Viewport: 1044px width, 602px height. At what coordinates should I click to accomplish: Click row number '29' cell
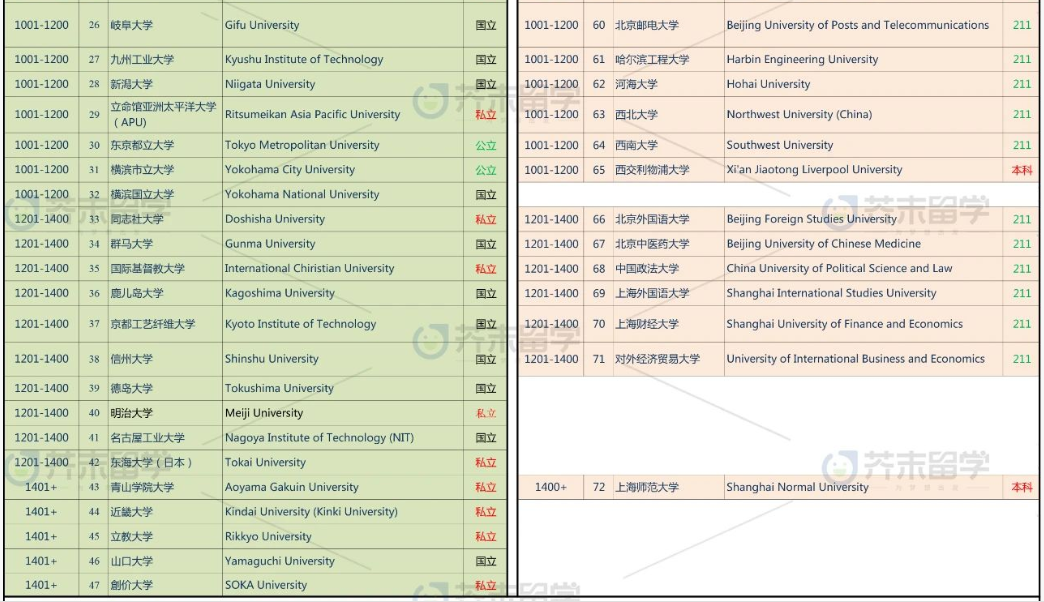[94, 115]
